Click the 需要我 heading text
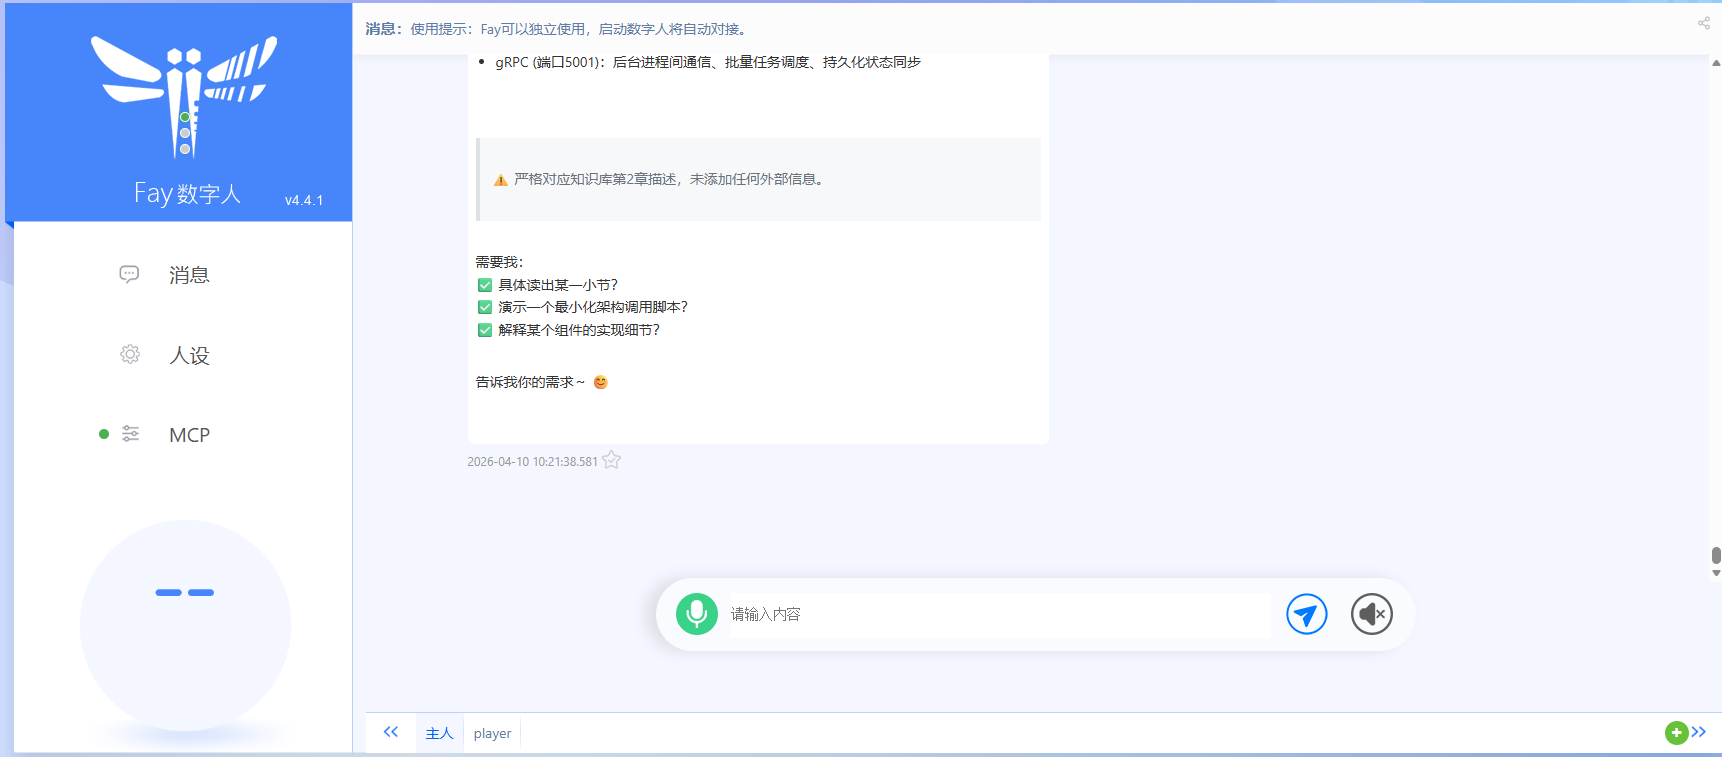This screenshot has width=1722, height=757. click(x=499, y=262)
